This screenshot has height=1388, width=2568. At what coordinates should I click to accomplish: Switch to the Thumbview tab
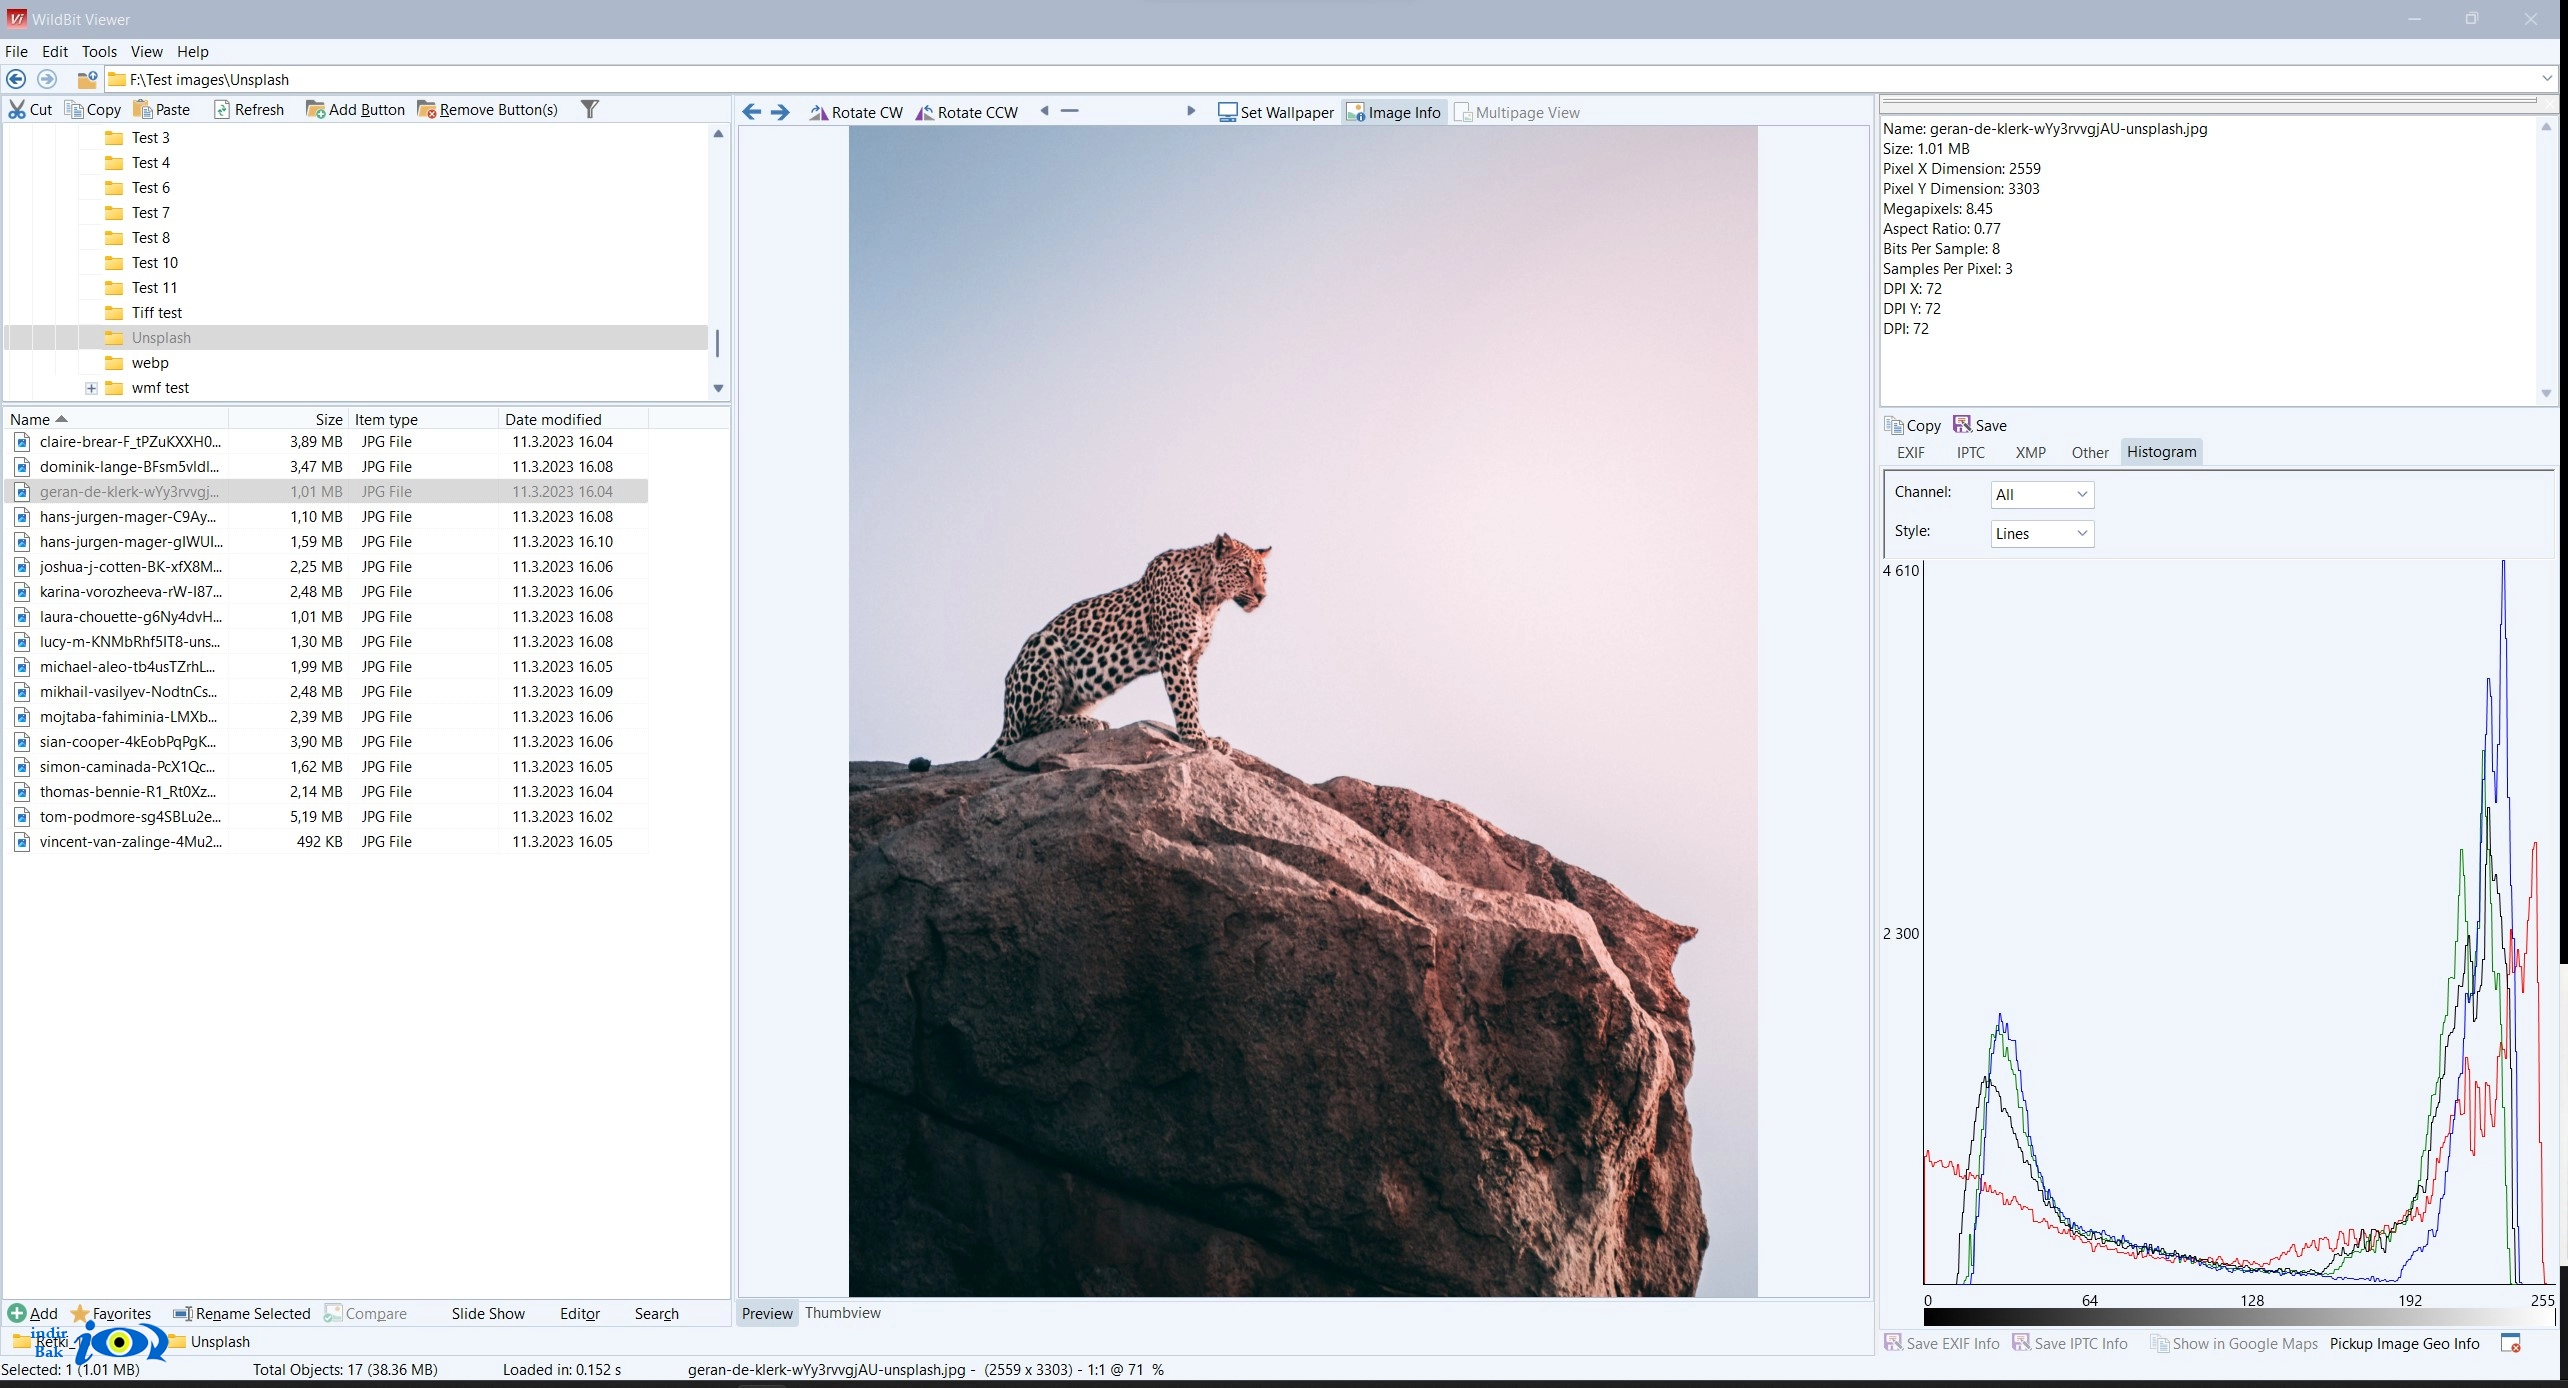pyautogui.click(x=843, y=1312)
